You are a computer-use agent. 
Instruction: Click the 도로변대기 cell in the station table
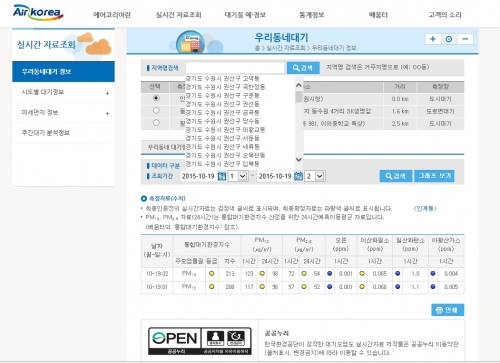pyautogui.click(x=440, y=111)
